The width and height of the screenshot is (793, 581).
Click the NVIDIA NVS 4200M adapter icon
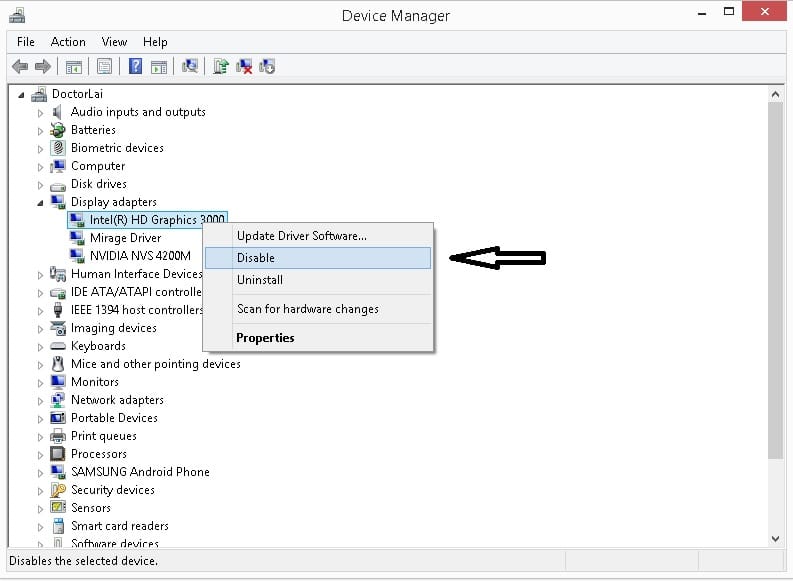coord(77,256)
